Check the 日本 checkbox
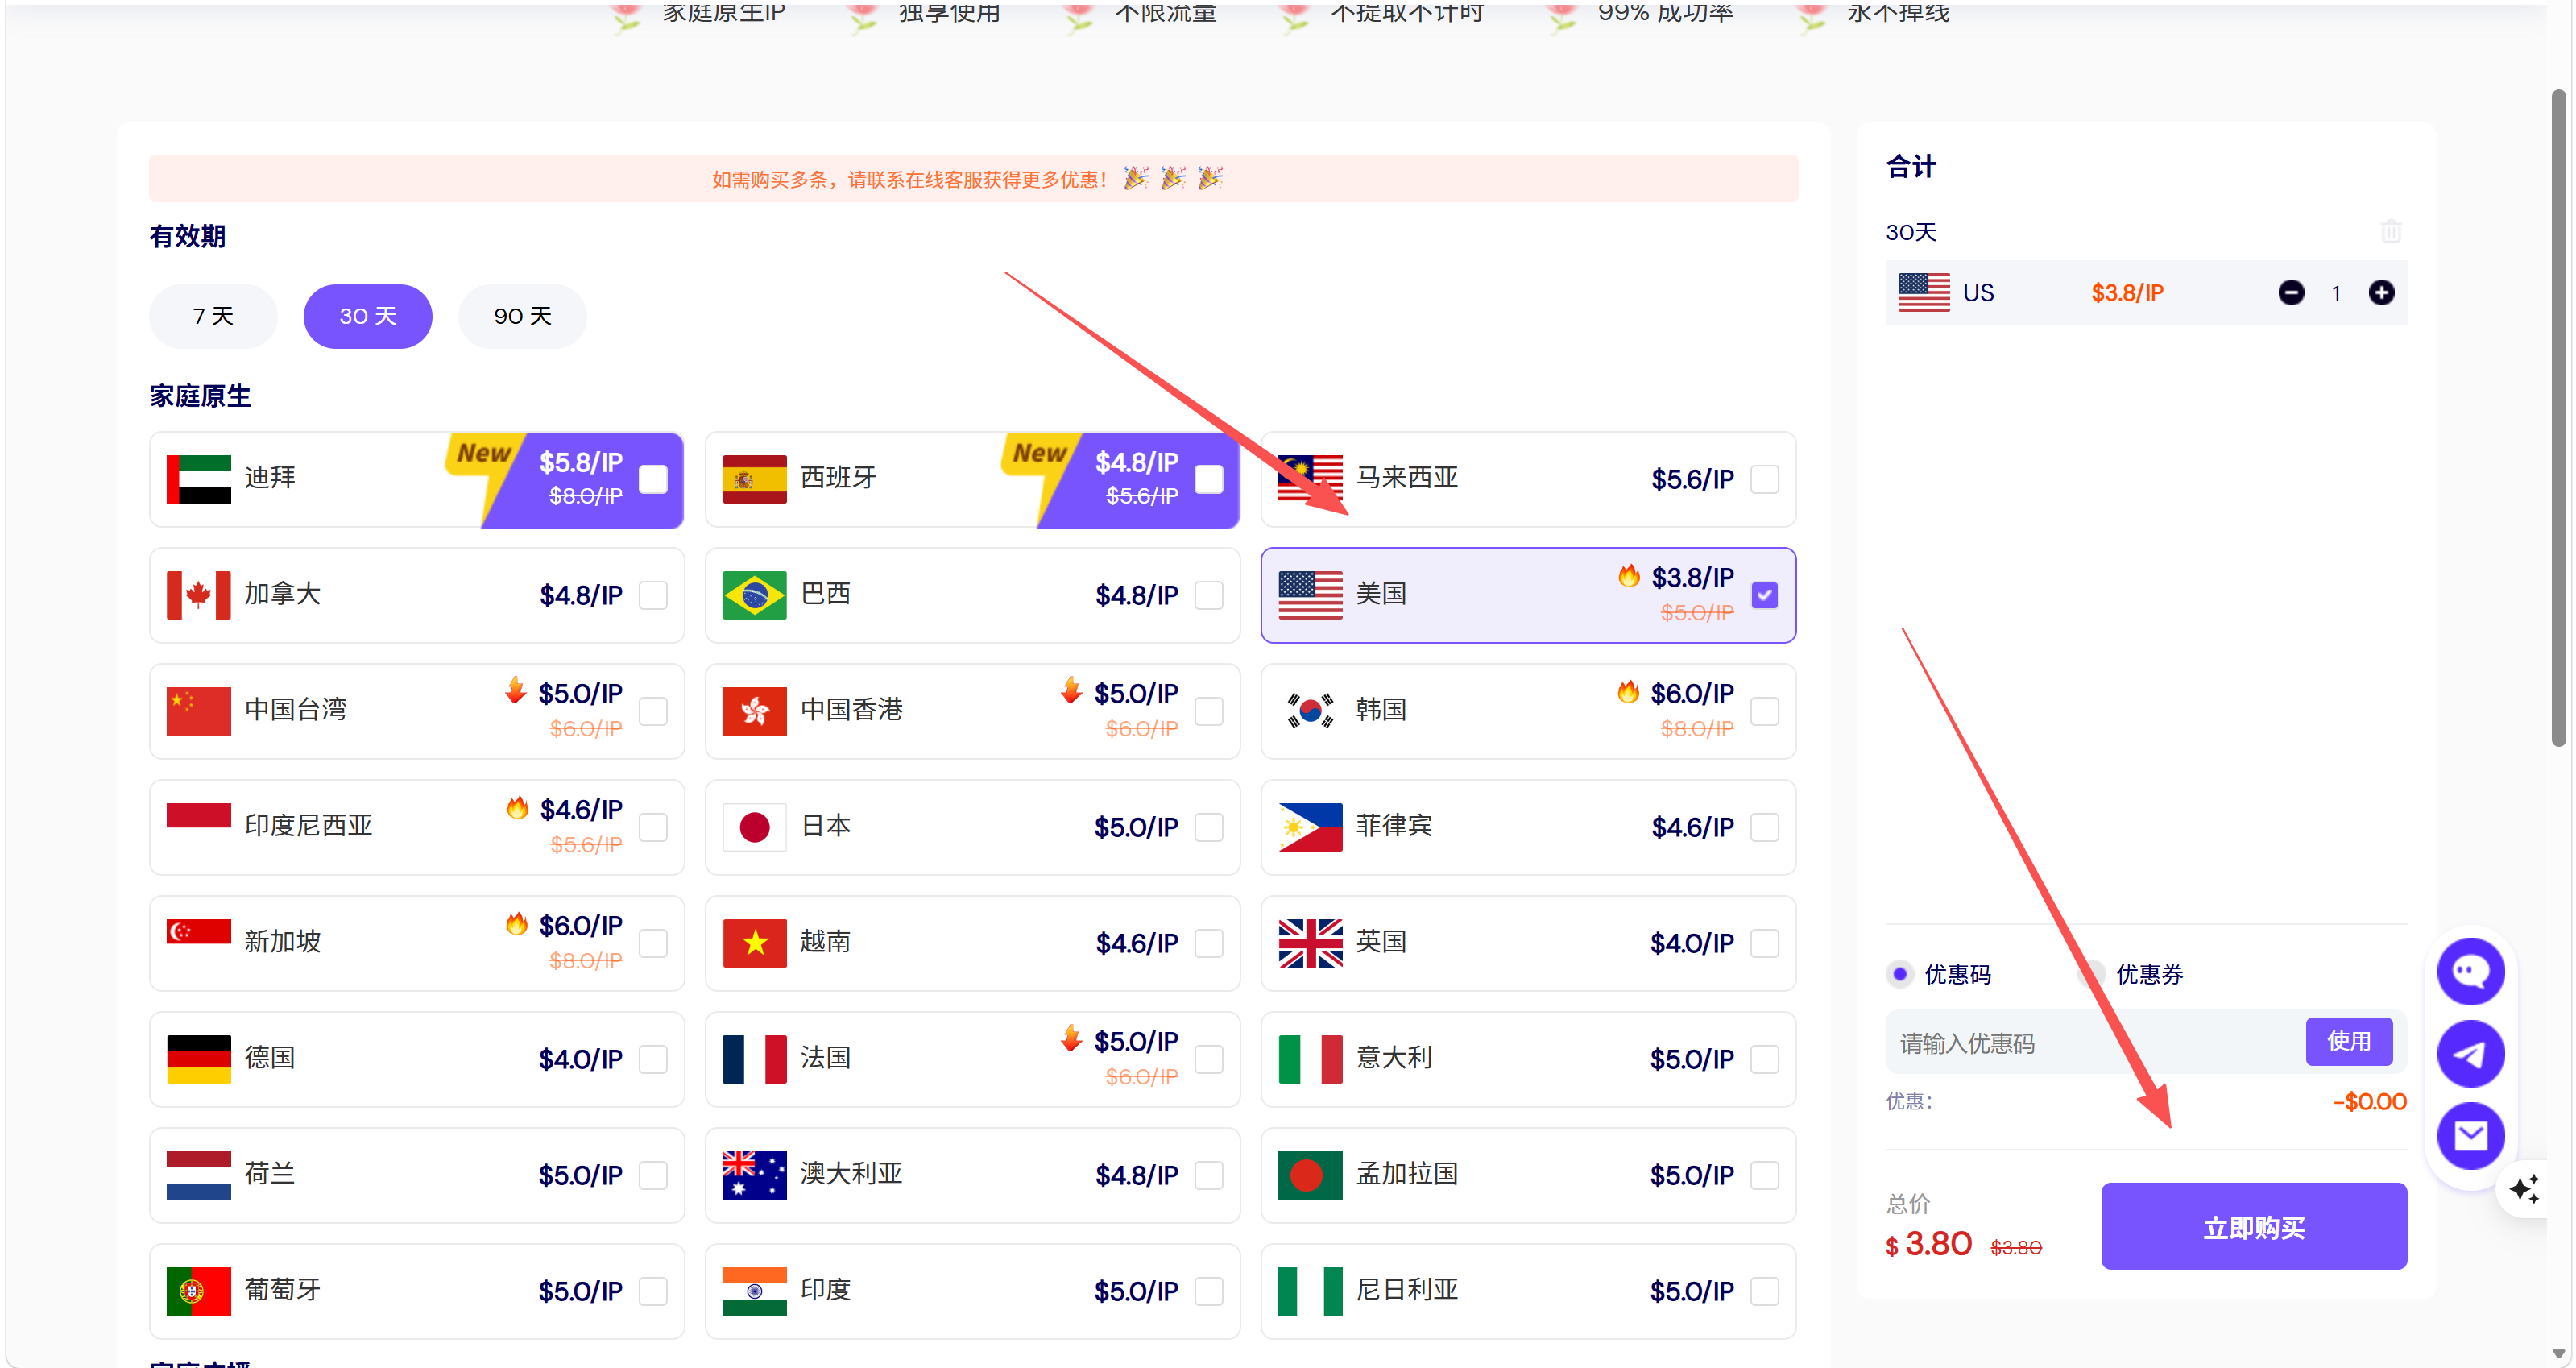The width and height of the screenshot is (2576, 1368). coord(1208,828)
